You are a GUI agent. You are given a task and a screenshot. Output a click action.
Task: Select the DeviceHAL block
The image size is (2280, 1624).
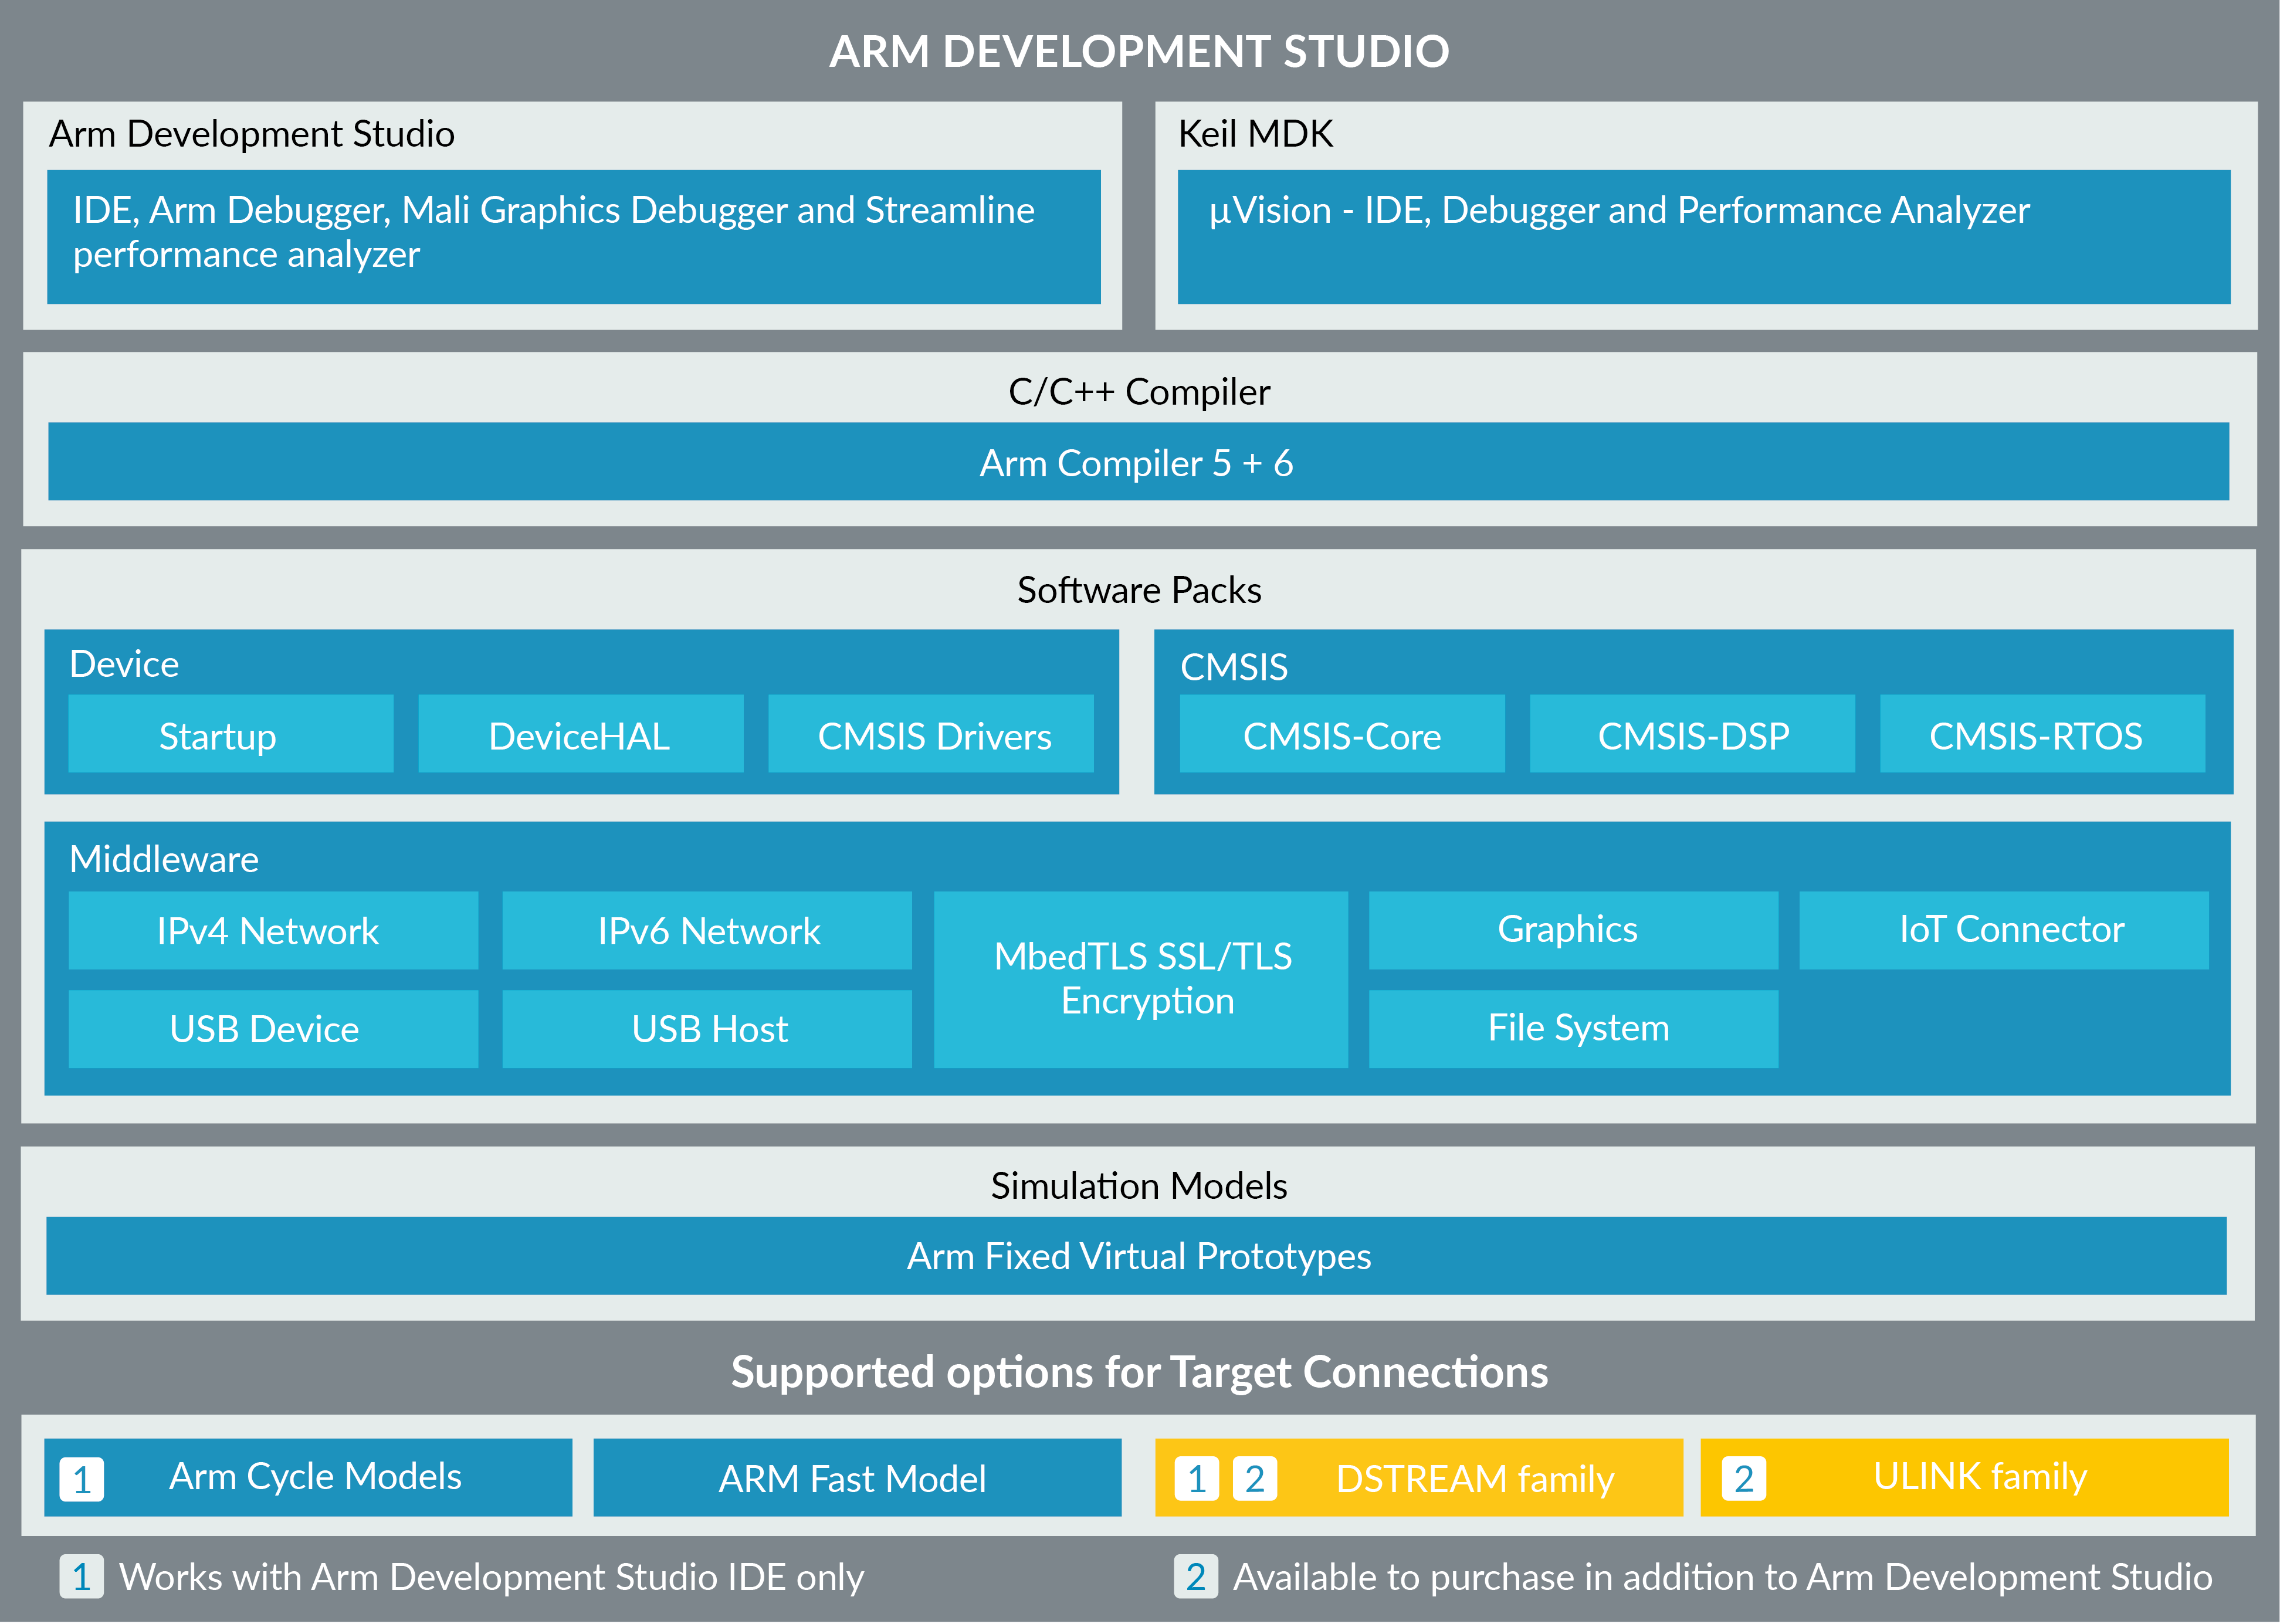(580, 734)
